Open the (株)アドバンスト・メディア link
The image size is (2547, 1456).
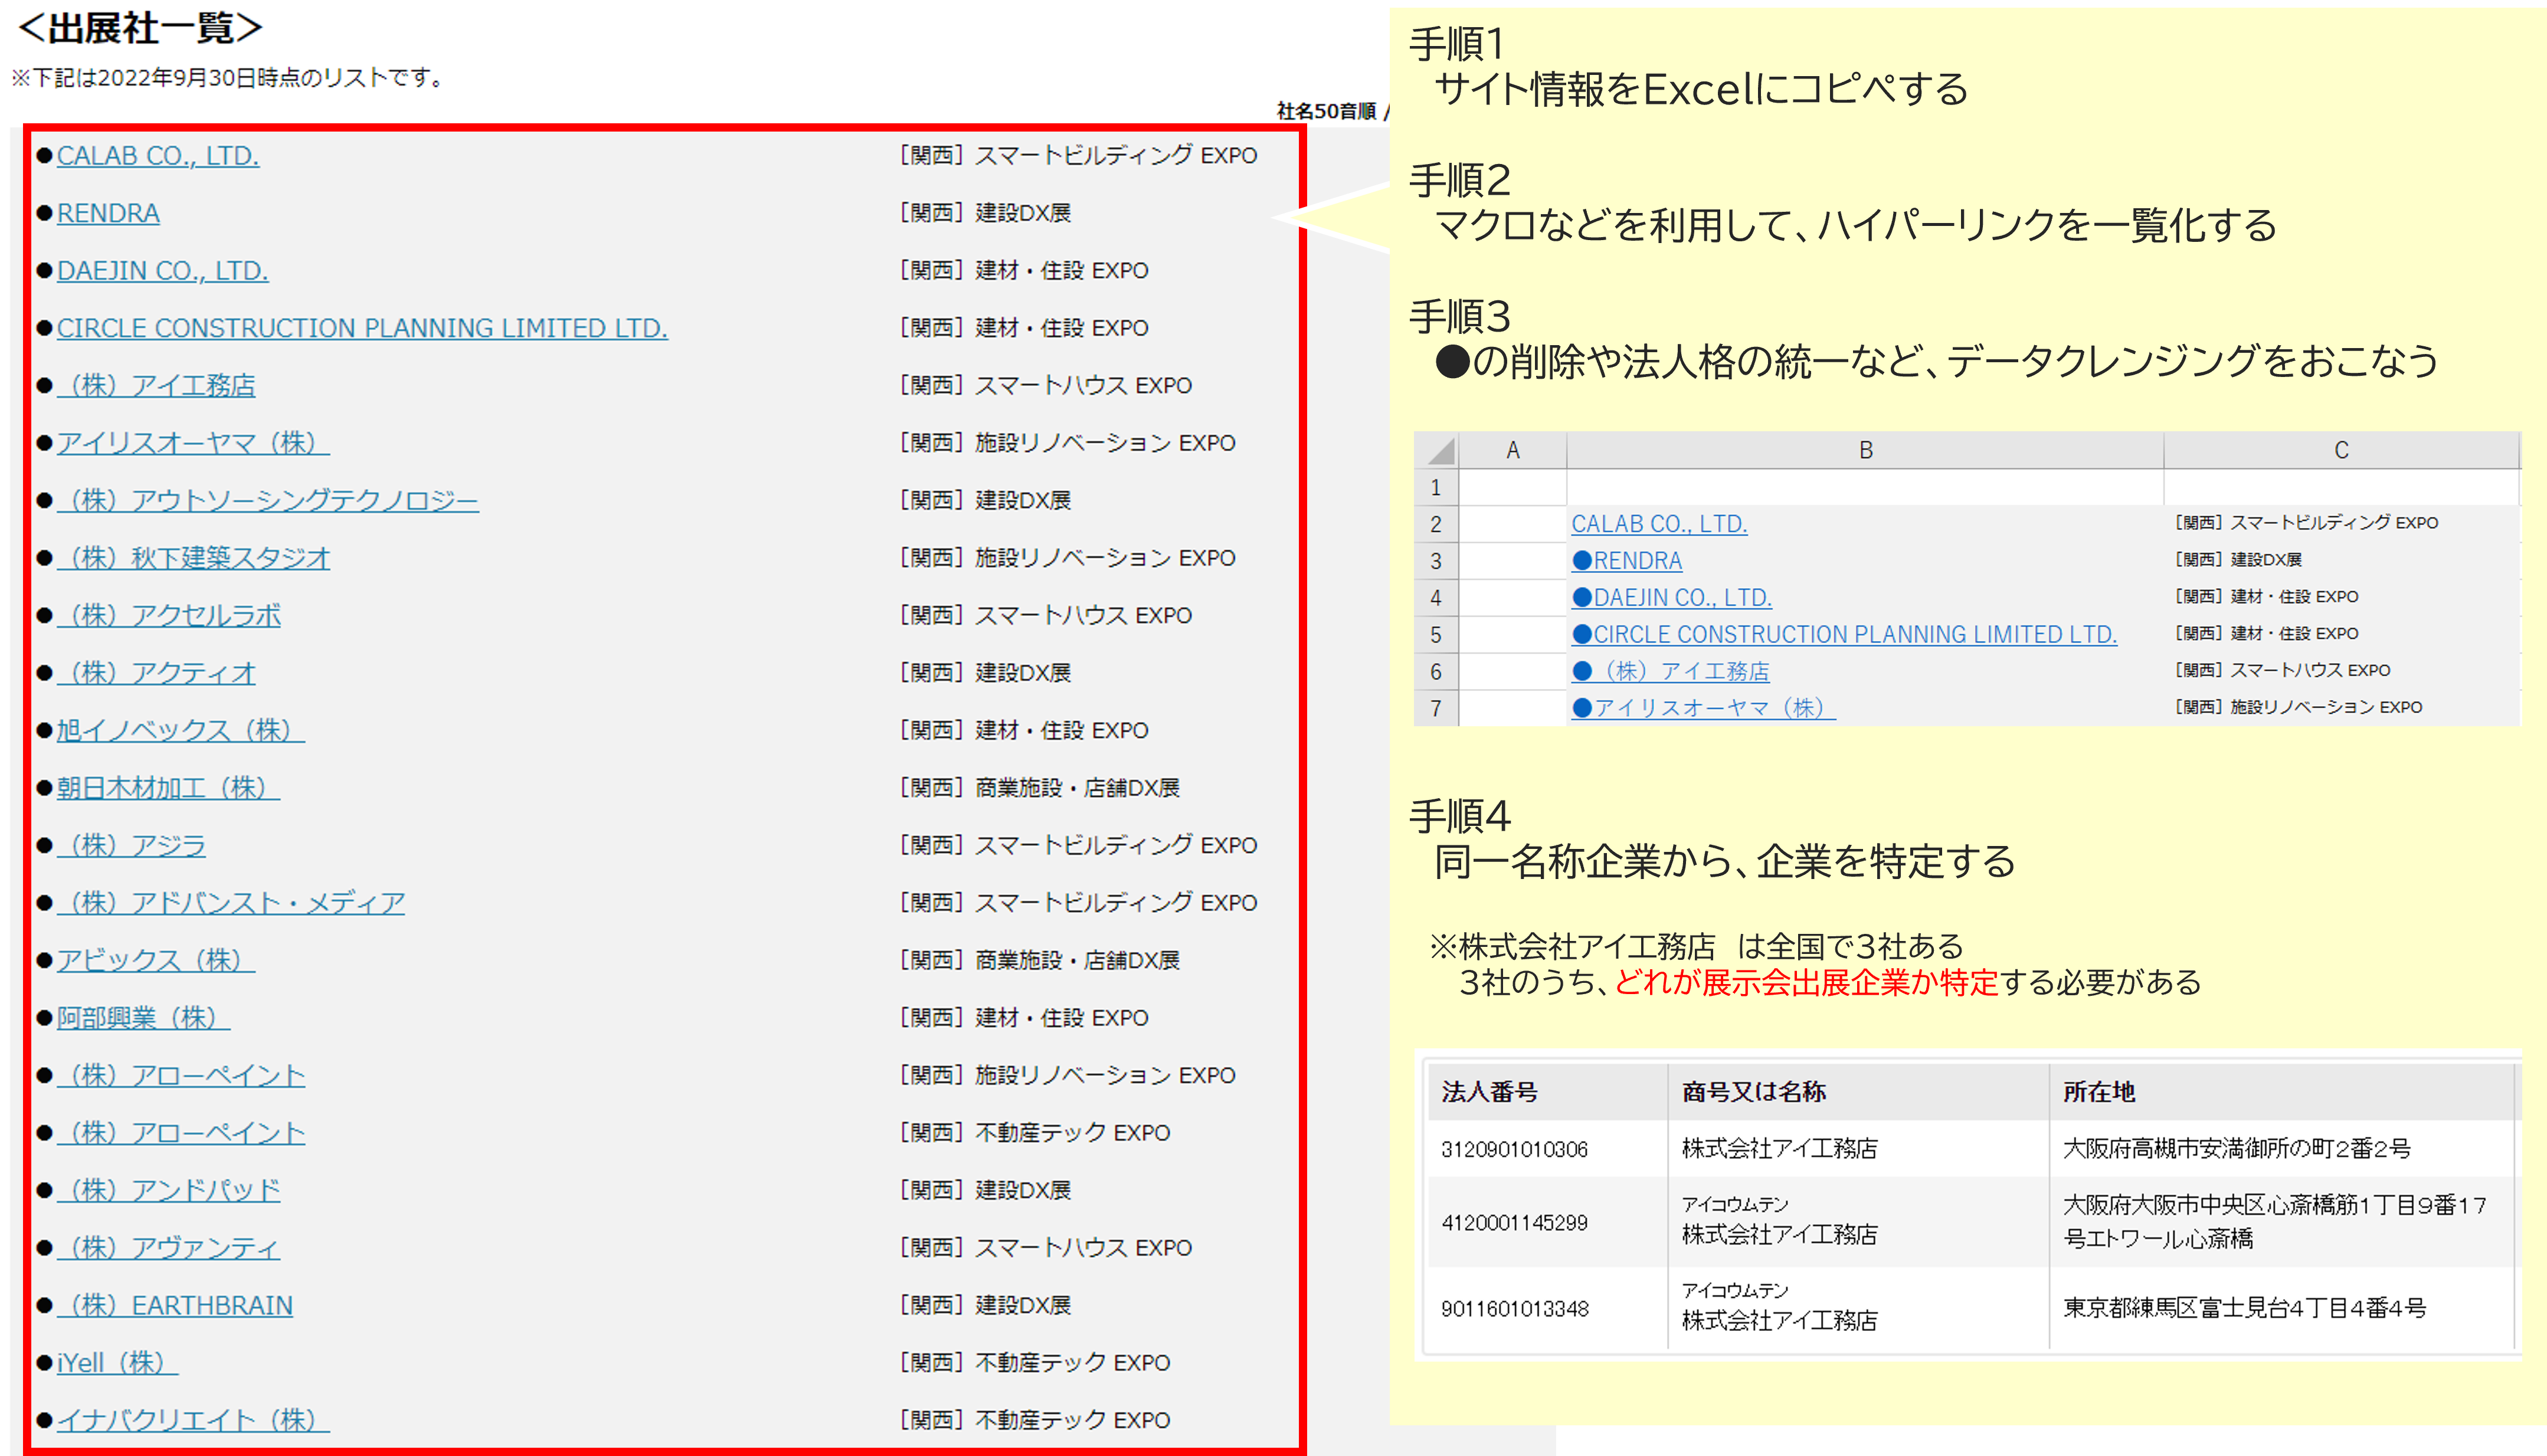click(231, 903)
